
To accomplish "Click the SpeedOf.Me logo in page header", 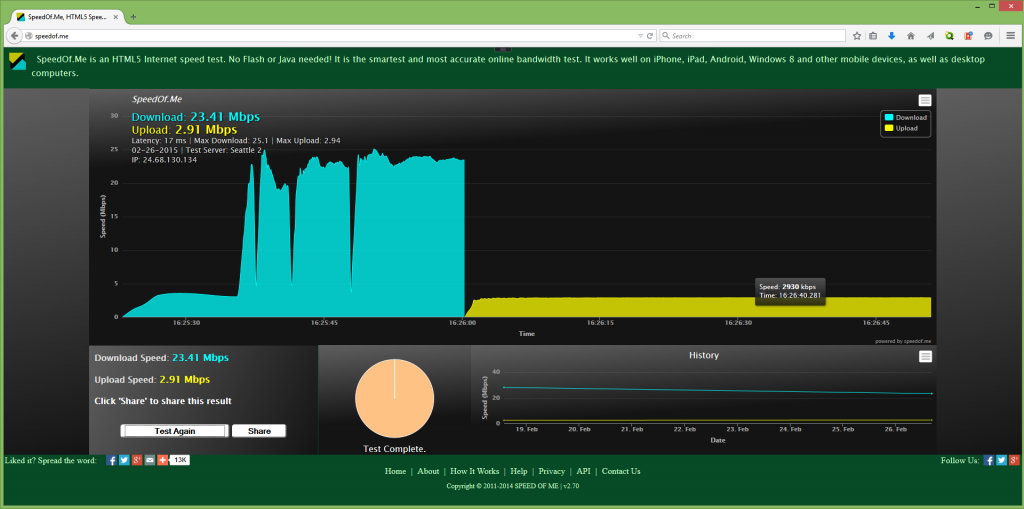I will [18, 61].
